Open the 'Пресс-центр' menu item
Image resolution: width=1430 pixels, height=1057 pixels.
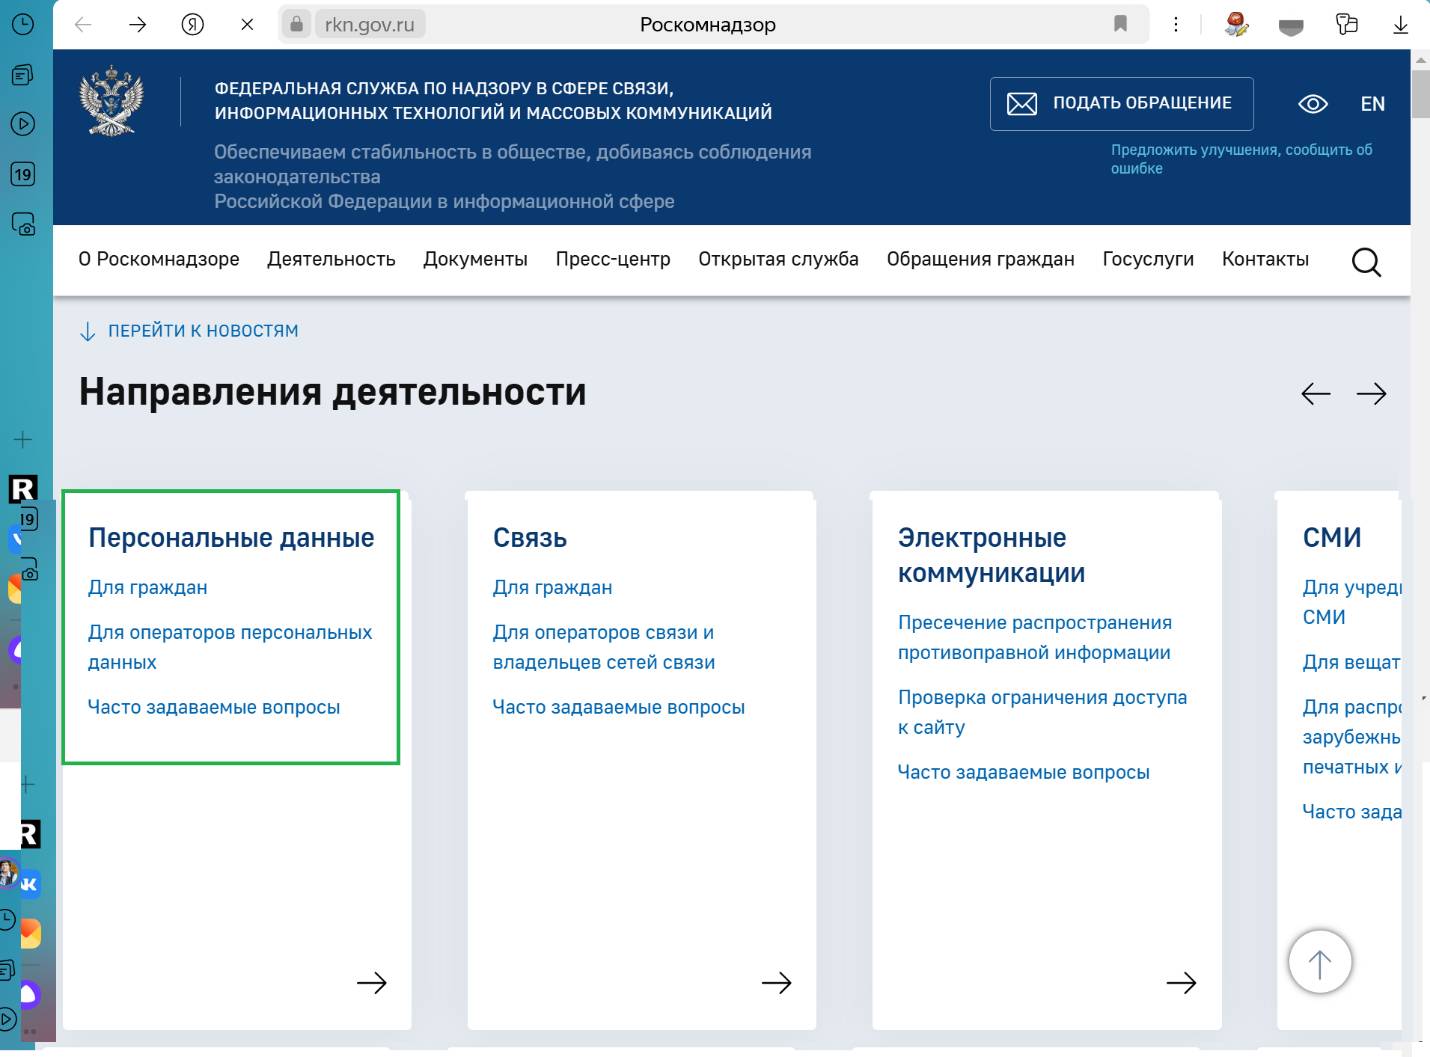tap(613, 259)
